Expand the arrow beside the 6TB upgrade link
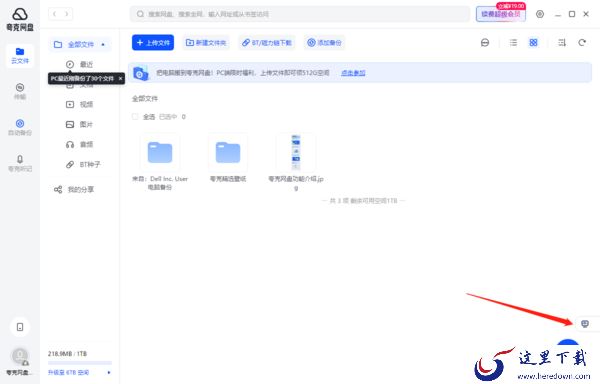Screen dimensions: 600x384 [109, 372]
